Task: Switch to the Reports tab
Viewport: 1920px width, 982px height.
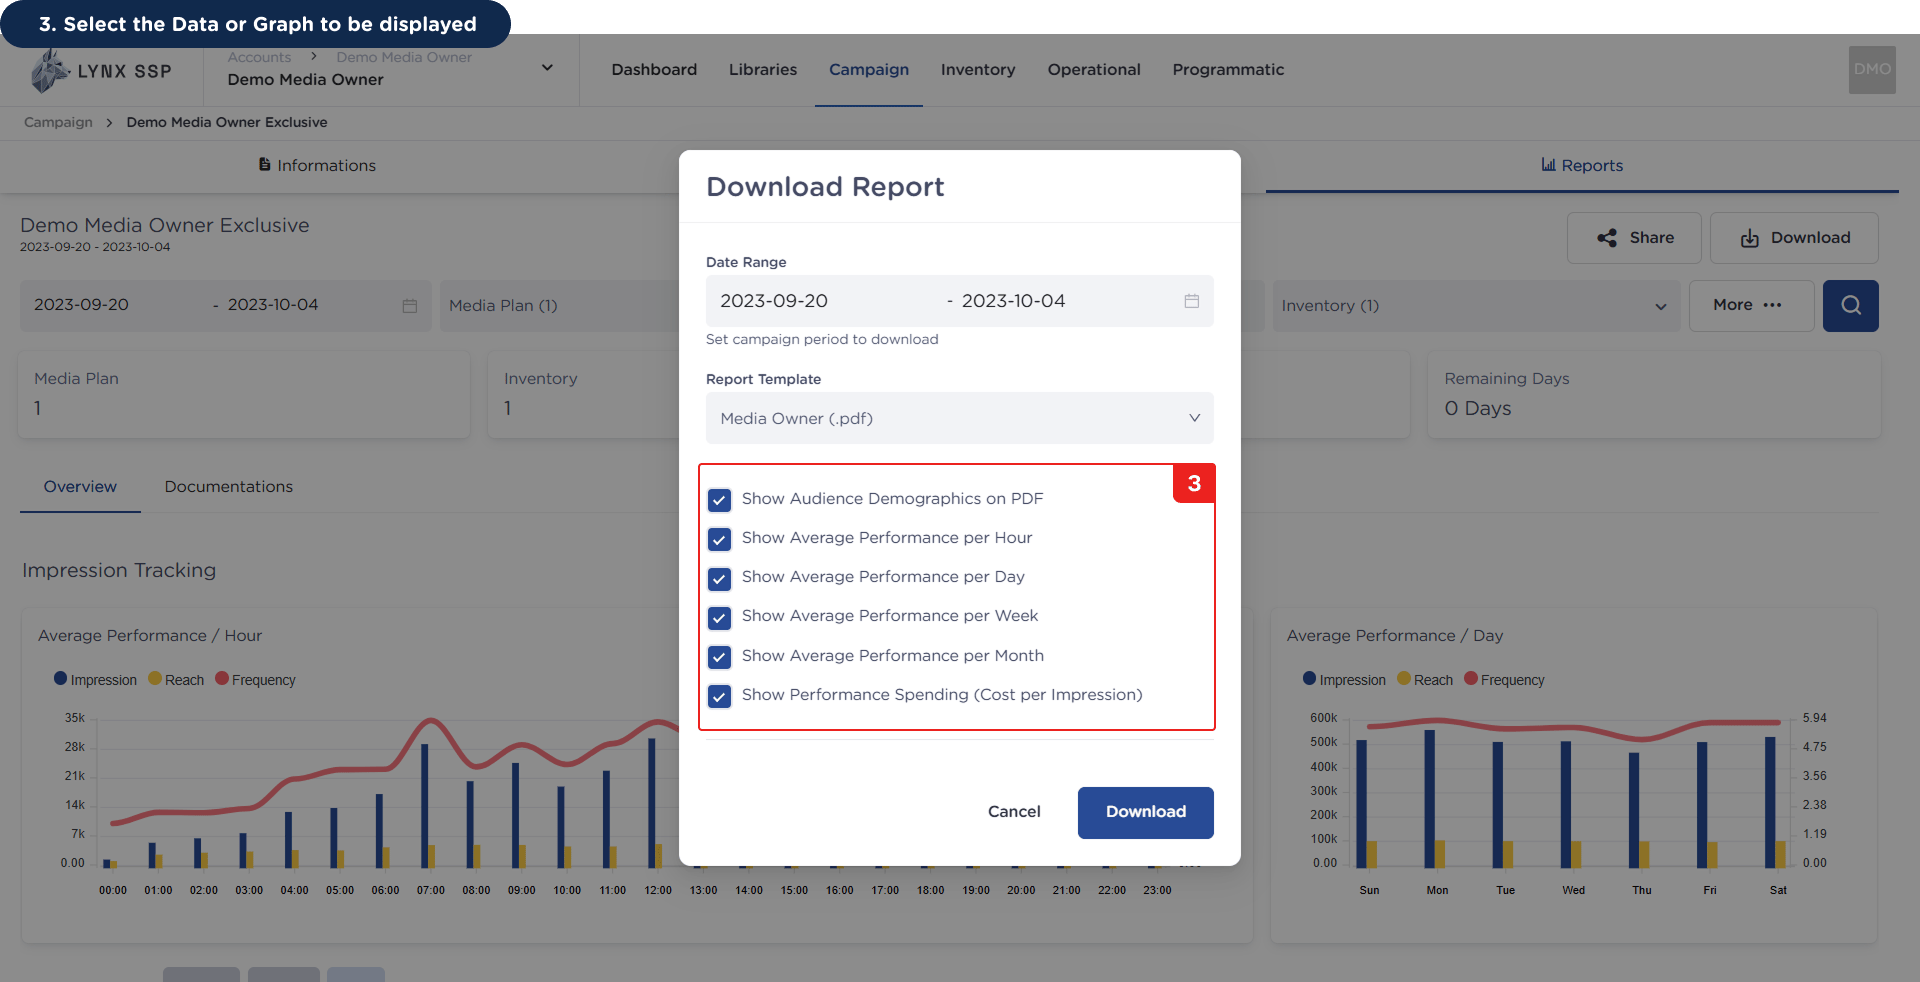Action: tap(1582, 166)
